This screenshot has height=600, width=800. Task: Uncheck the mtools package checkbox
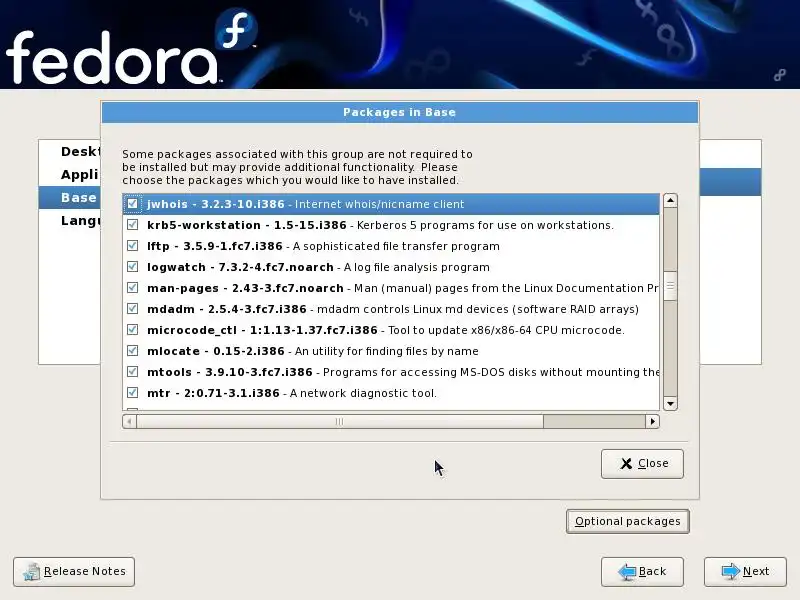pos(133,371)
